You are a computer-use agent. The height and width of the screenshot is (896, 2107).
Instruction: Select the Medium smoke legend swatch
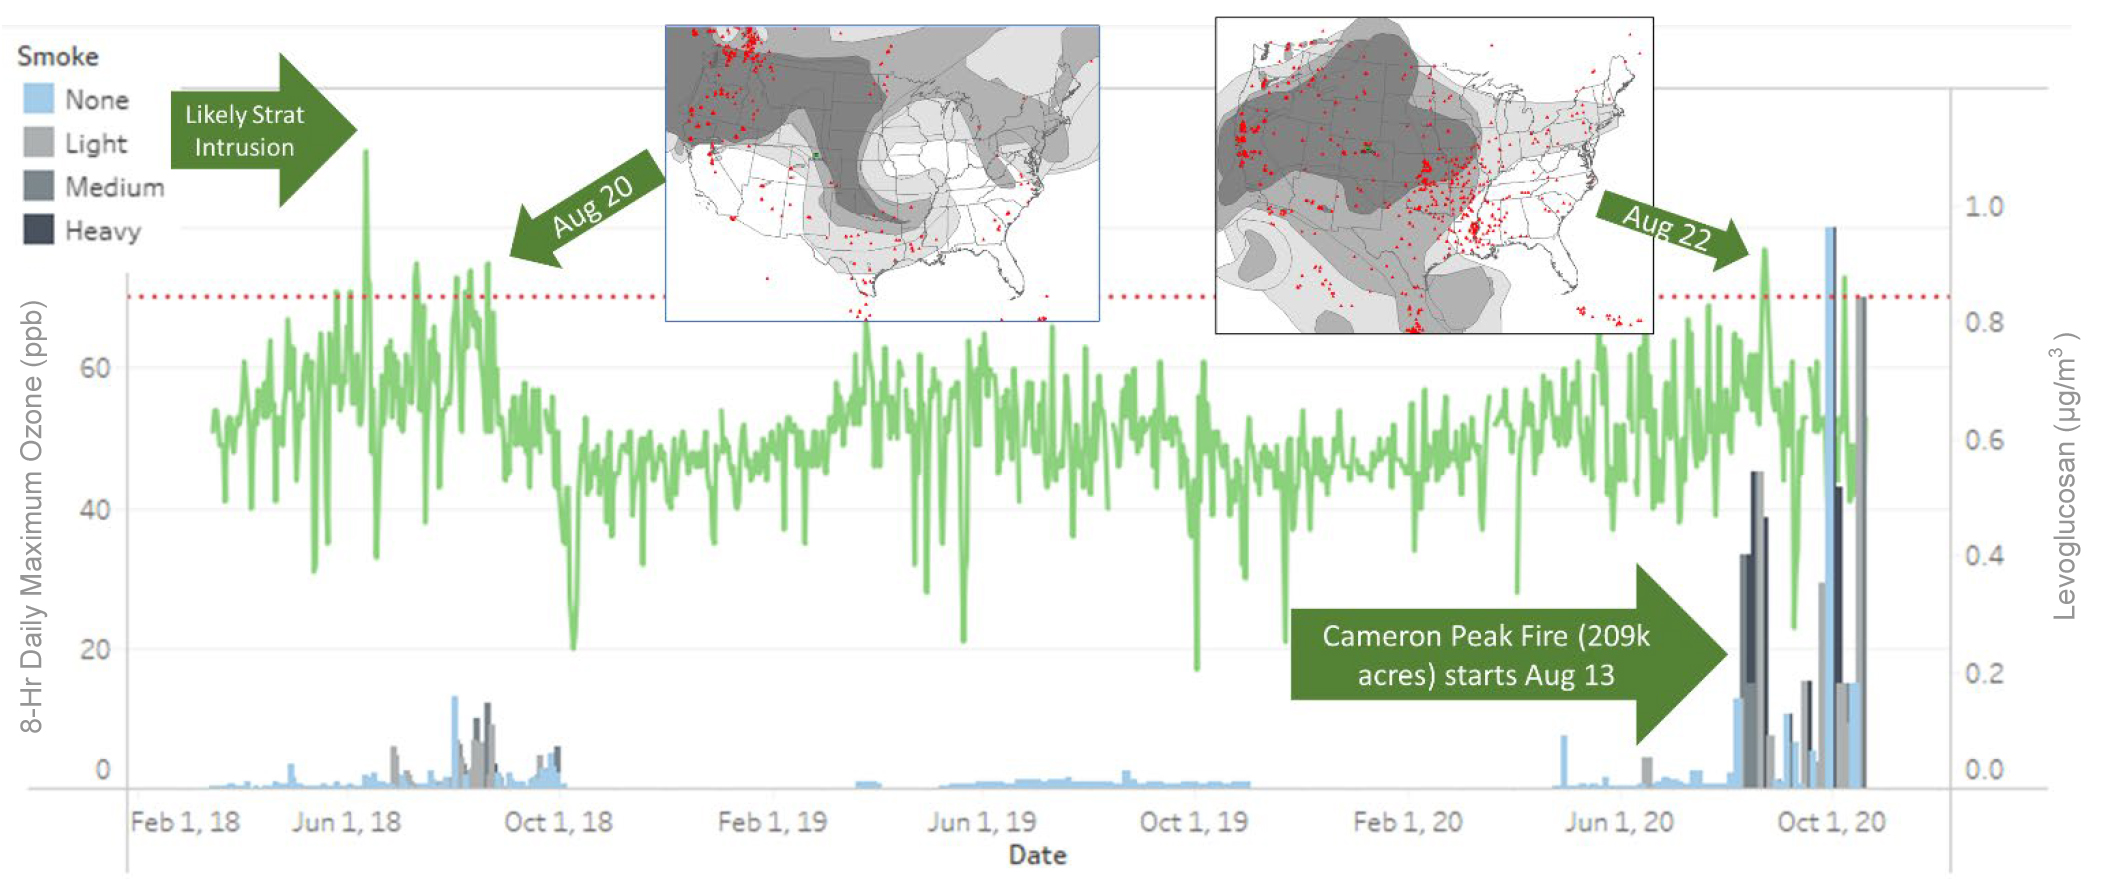(x=38, y=187)
